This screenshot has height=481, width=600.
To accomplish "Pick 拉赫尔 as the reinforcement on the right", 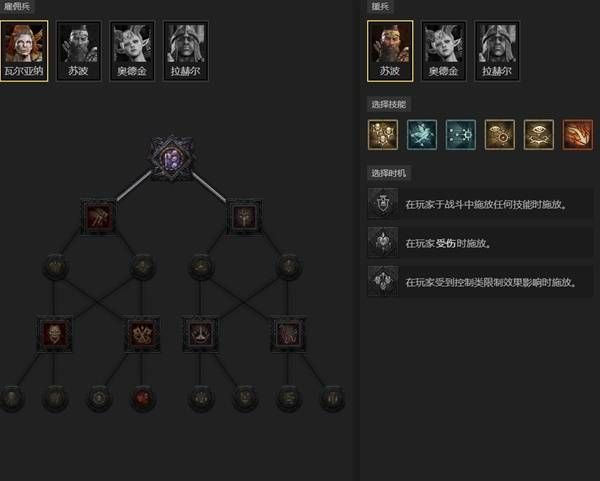I will coord(497,51).
